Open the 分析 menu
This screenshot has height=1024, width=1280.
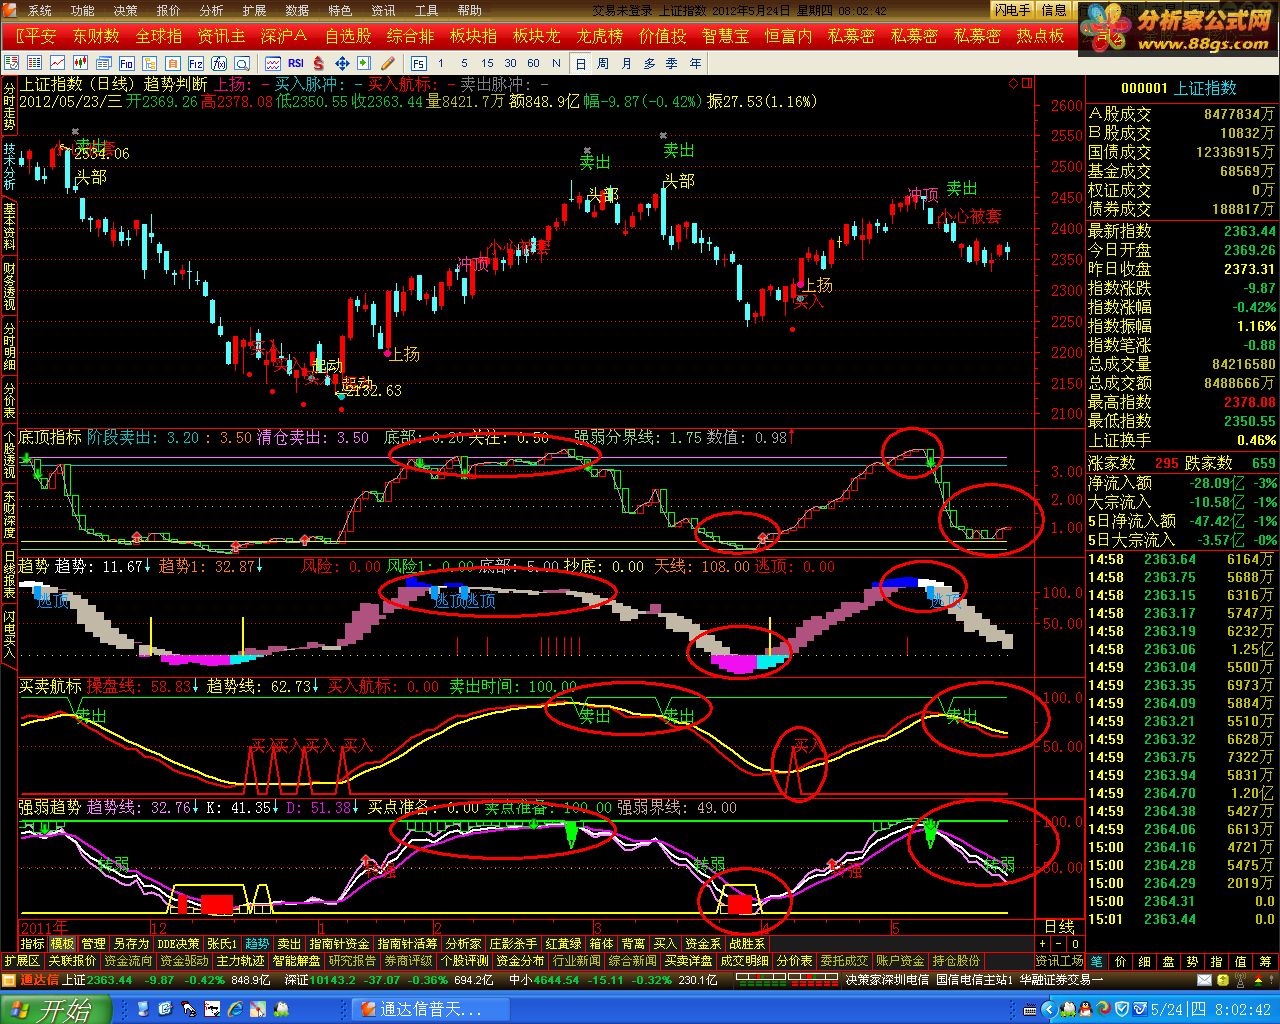[211, 10]
